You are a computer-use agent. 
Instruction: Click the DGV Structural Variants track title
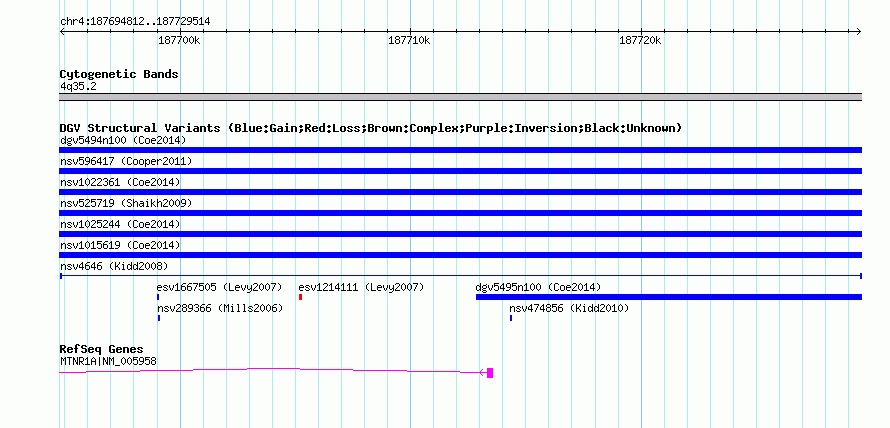click(x=371, y=128)
